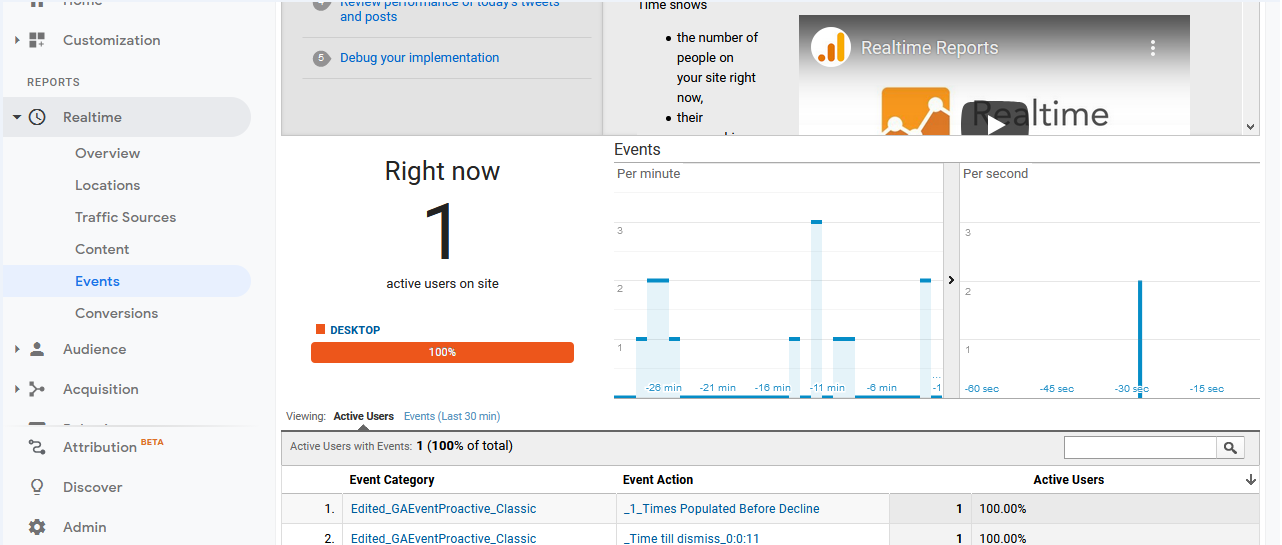Open video more options menu
The image size is (1282, 545).
pyautogui.click(x=1152, y=48)
